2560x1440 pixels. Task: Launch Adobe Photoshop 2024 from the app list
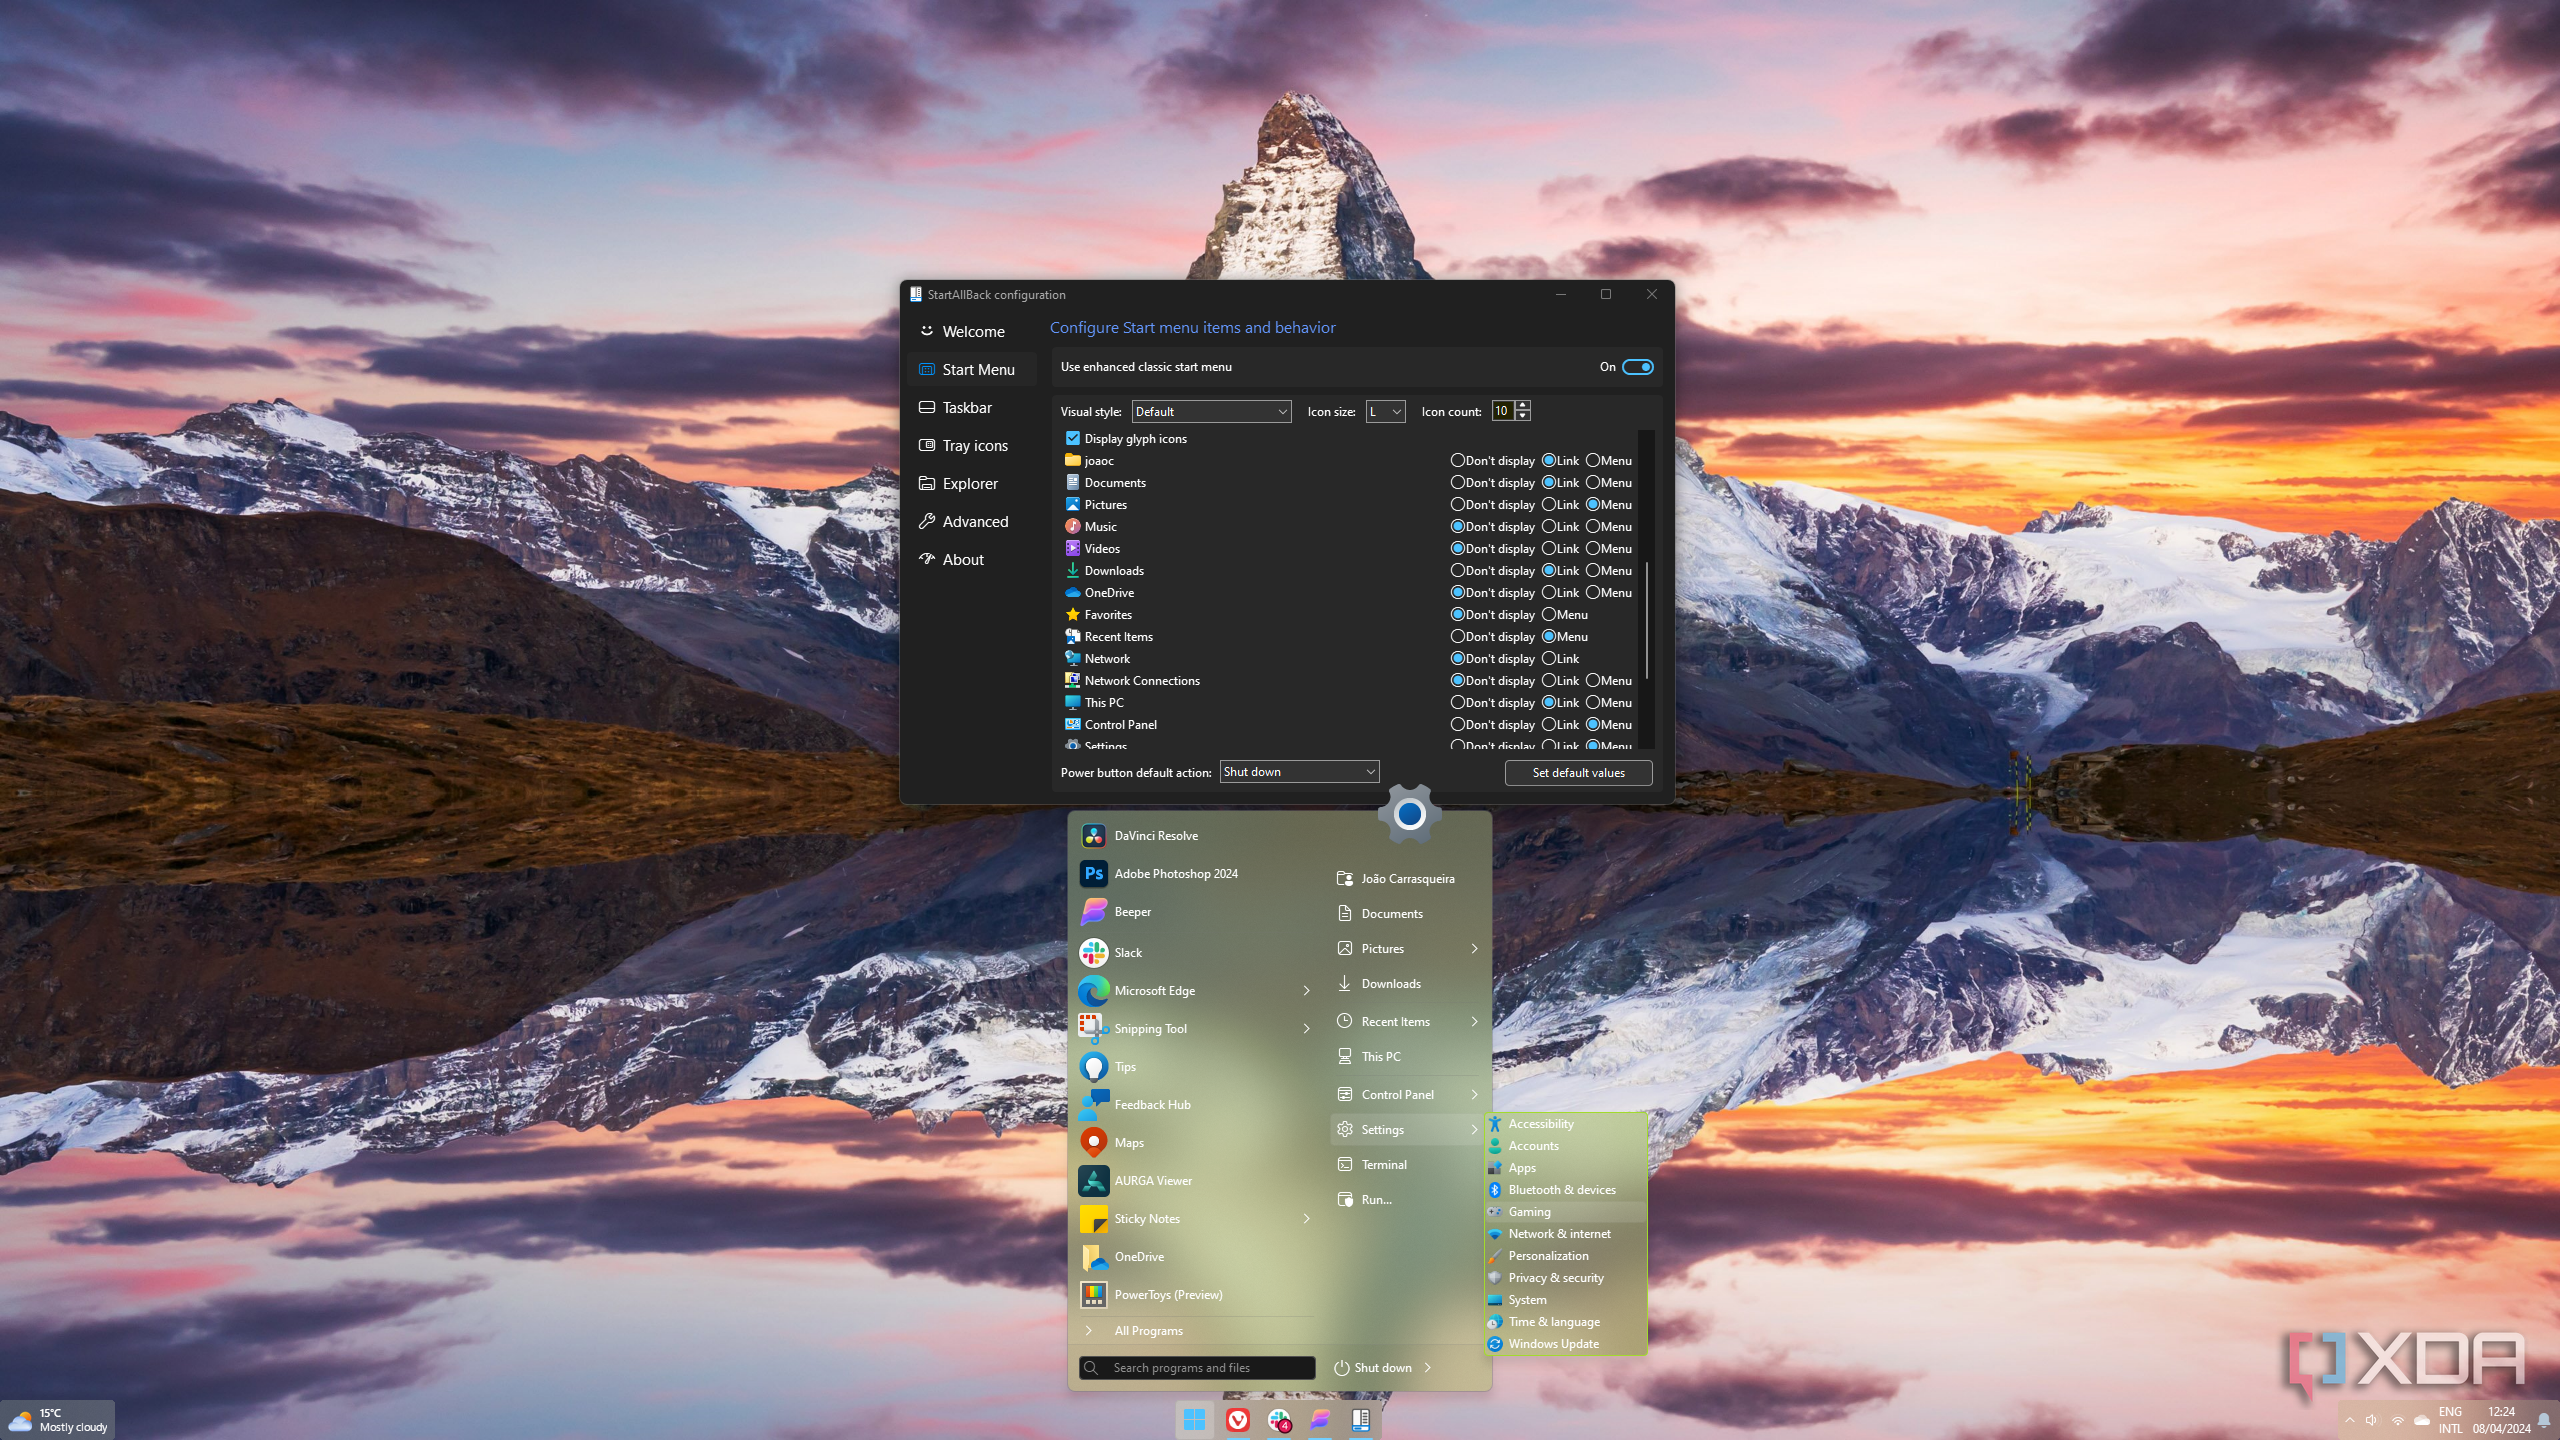[x=1175, y=874]
